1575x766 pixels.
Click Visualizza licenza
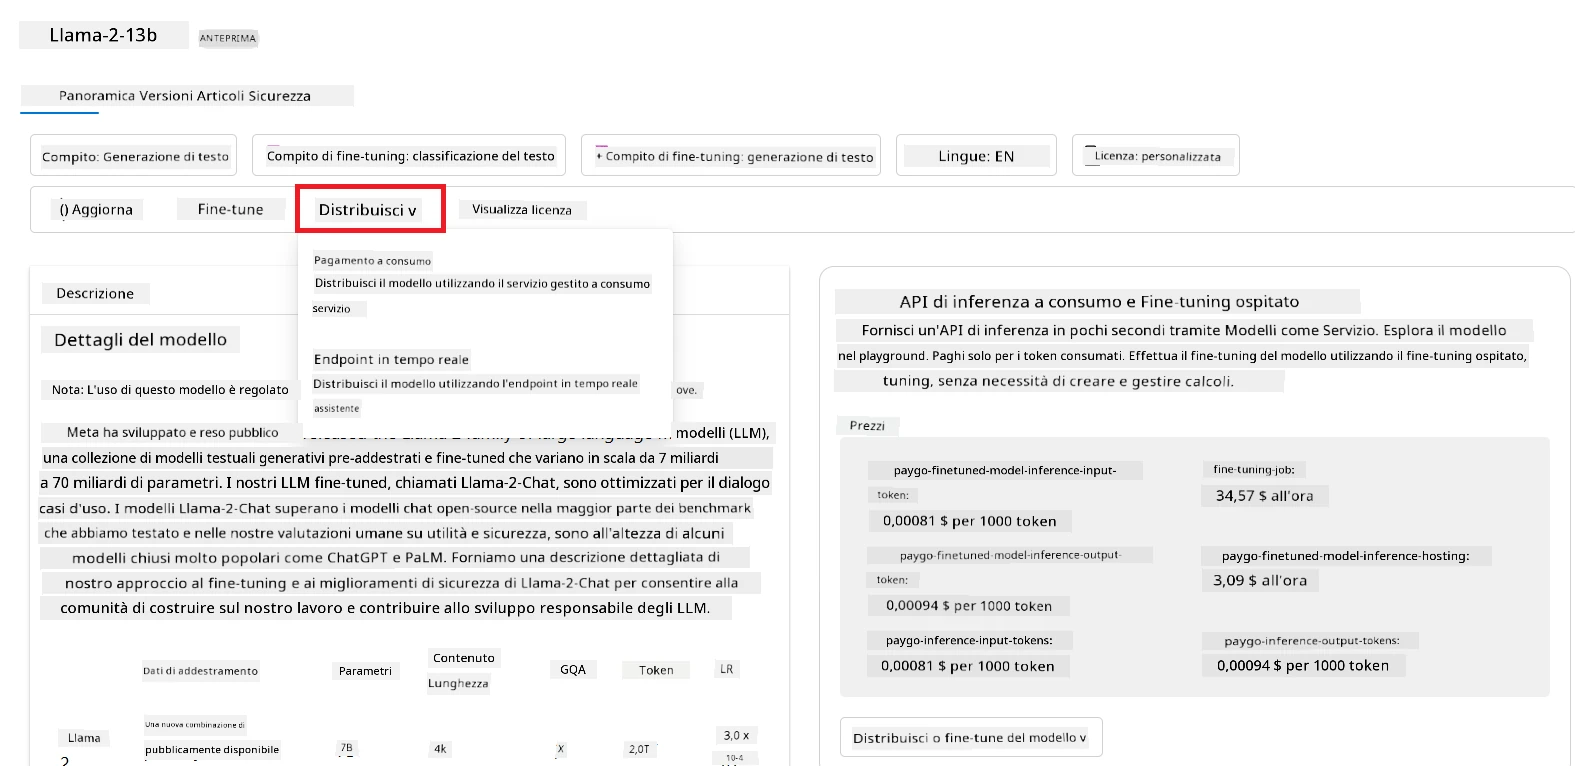pos(522,209)
